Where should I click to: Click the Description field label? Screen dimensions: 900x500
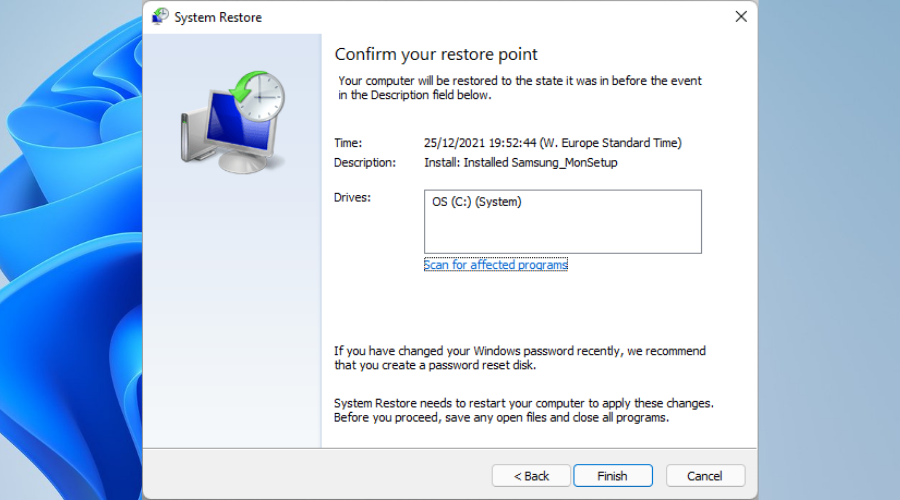pos(365,162)
